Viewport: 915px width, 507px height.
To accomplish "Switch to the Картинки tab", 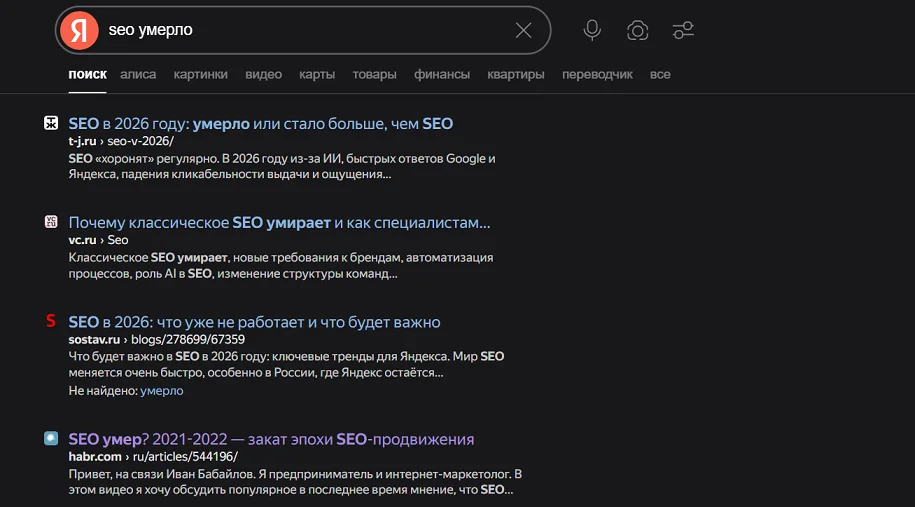I will (x=200, y=74).
